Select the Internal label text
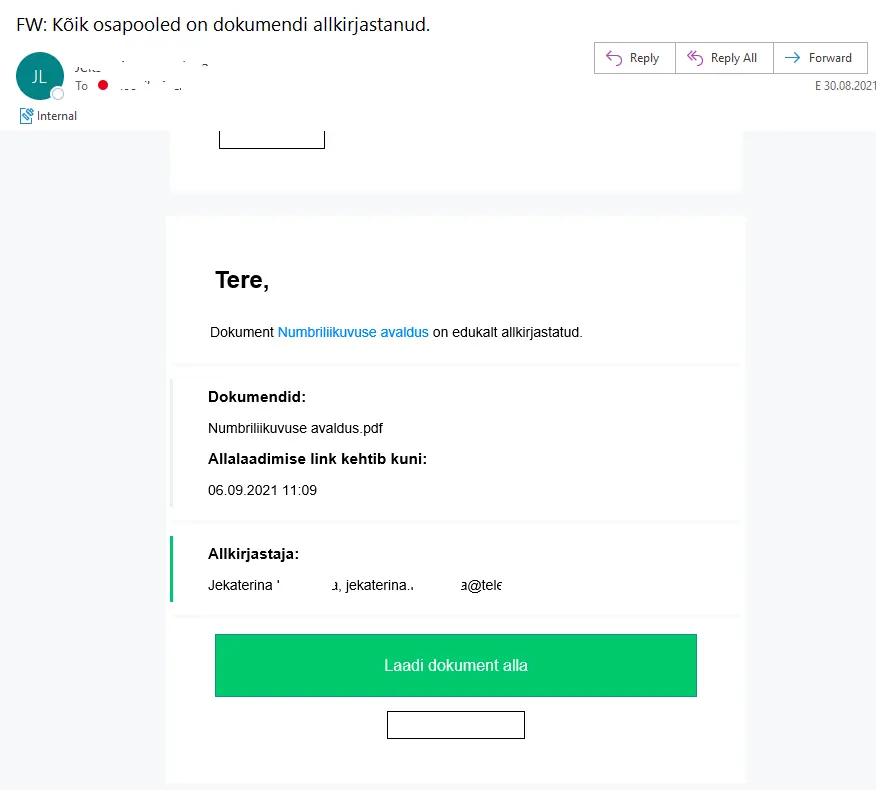The width and height of the screenshot is (876, 790). [56, 116]
